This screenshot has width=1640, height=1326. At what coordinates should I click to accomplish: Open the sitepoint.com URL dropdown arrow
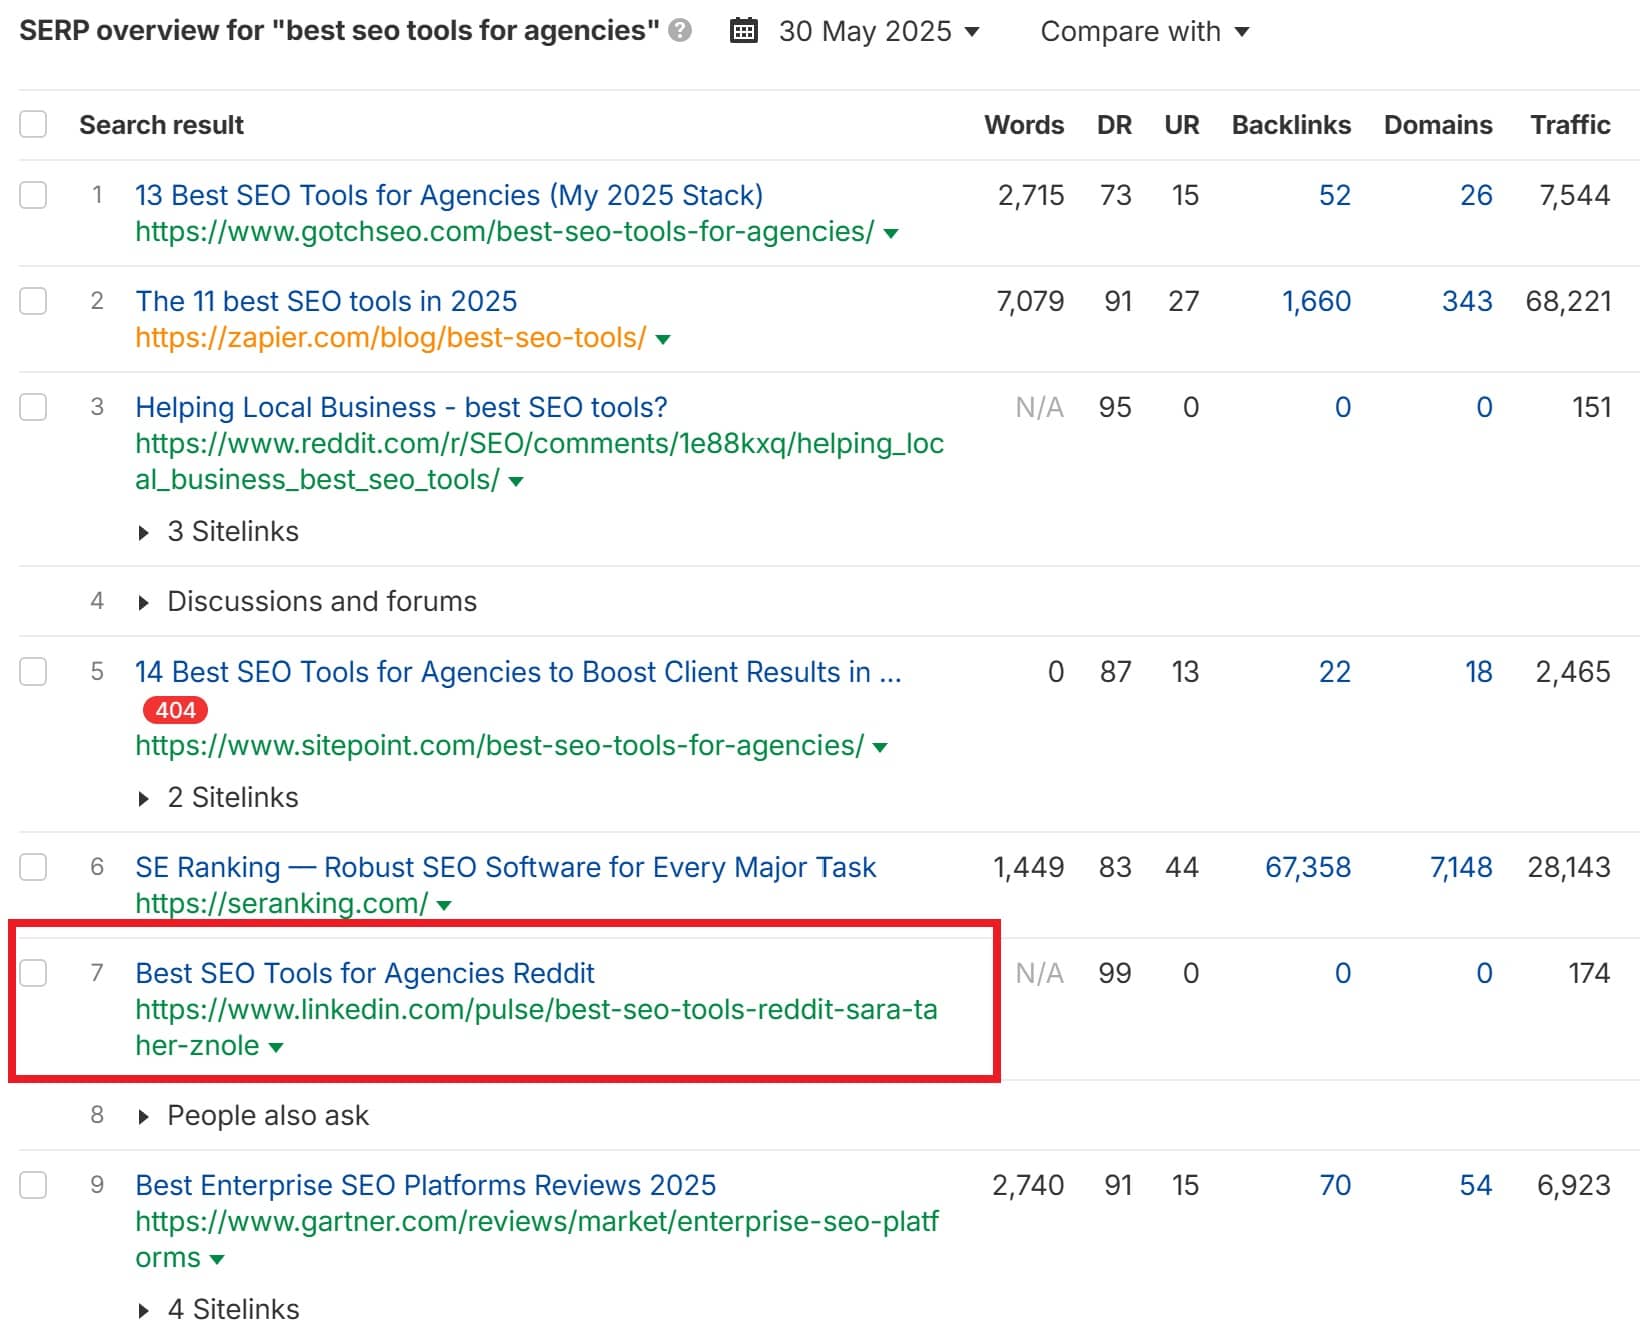click(x=880, y=748)
